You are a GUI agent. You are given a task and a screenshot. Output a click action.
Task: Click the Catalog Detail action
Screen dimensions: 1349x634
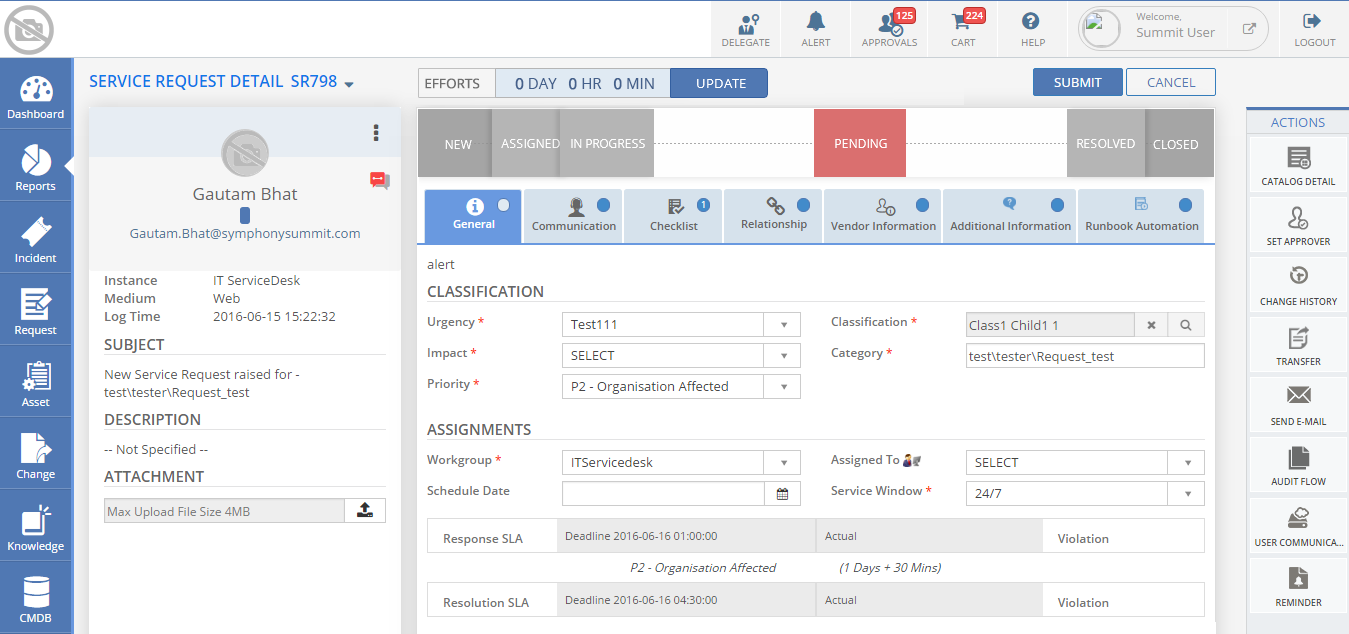point(1298,167)
